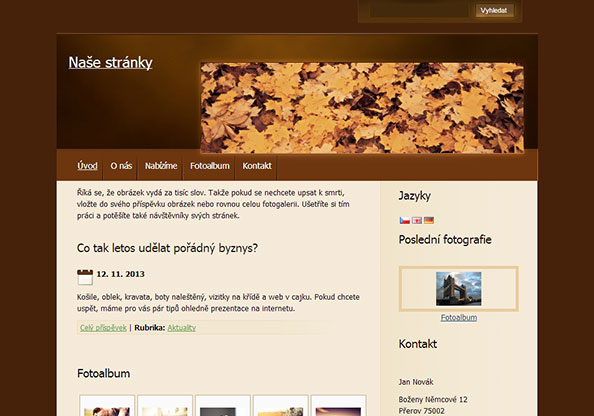Click the calendar icon beside the date

coord(85,277)
